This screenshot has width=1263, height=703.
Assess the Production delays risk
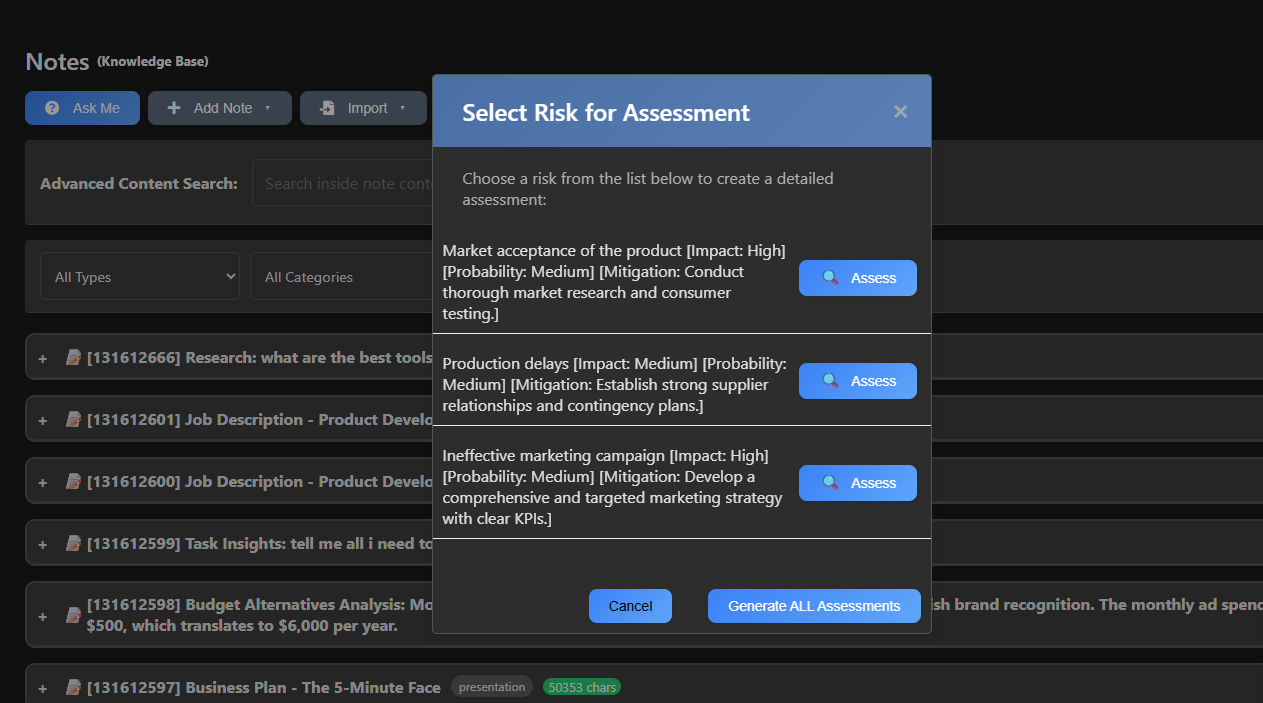(857, 381)
